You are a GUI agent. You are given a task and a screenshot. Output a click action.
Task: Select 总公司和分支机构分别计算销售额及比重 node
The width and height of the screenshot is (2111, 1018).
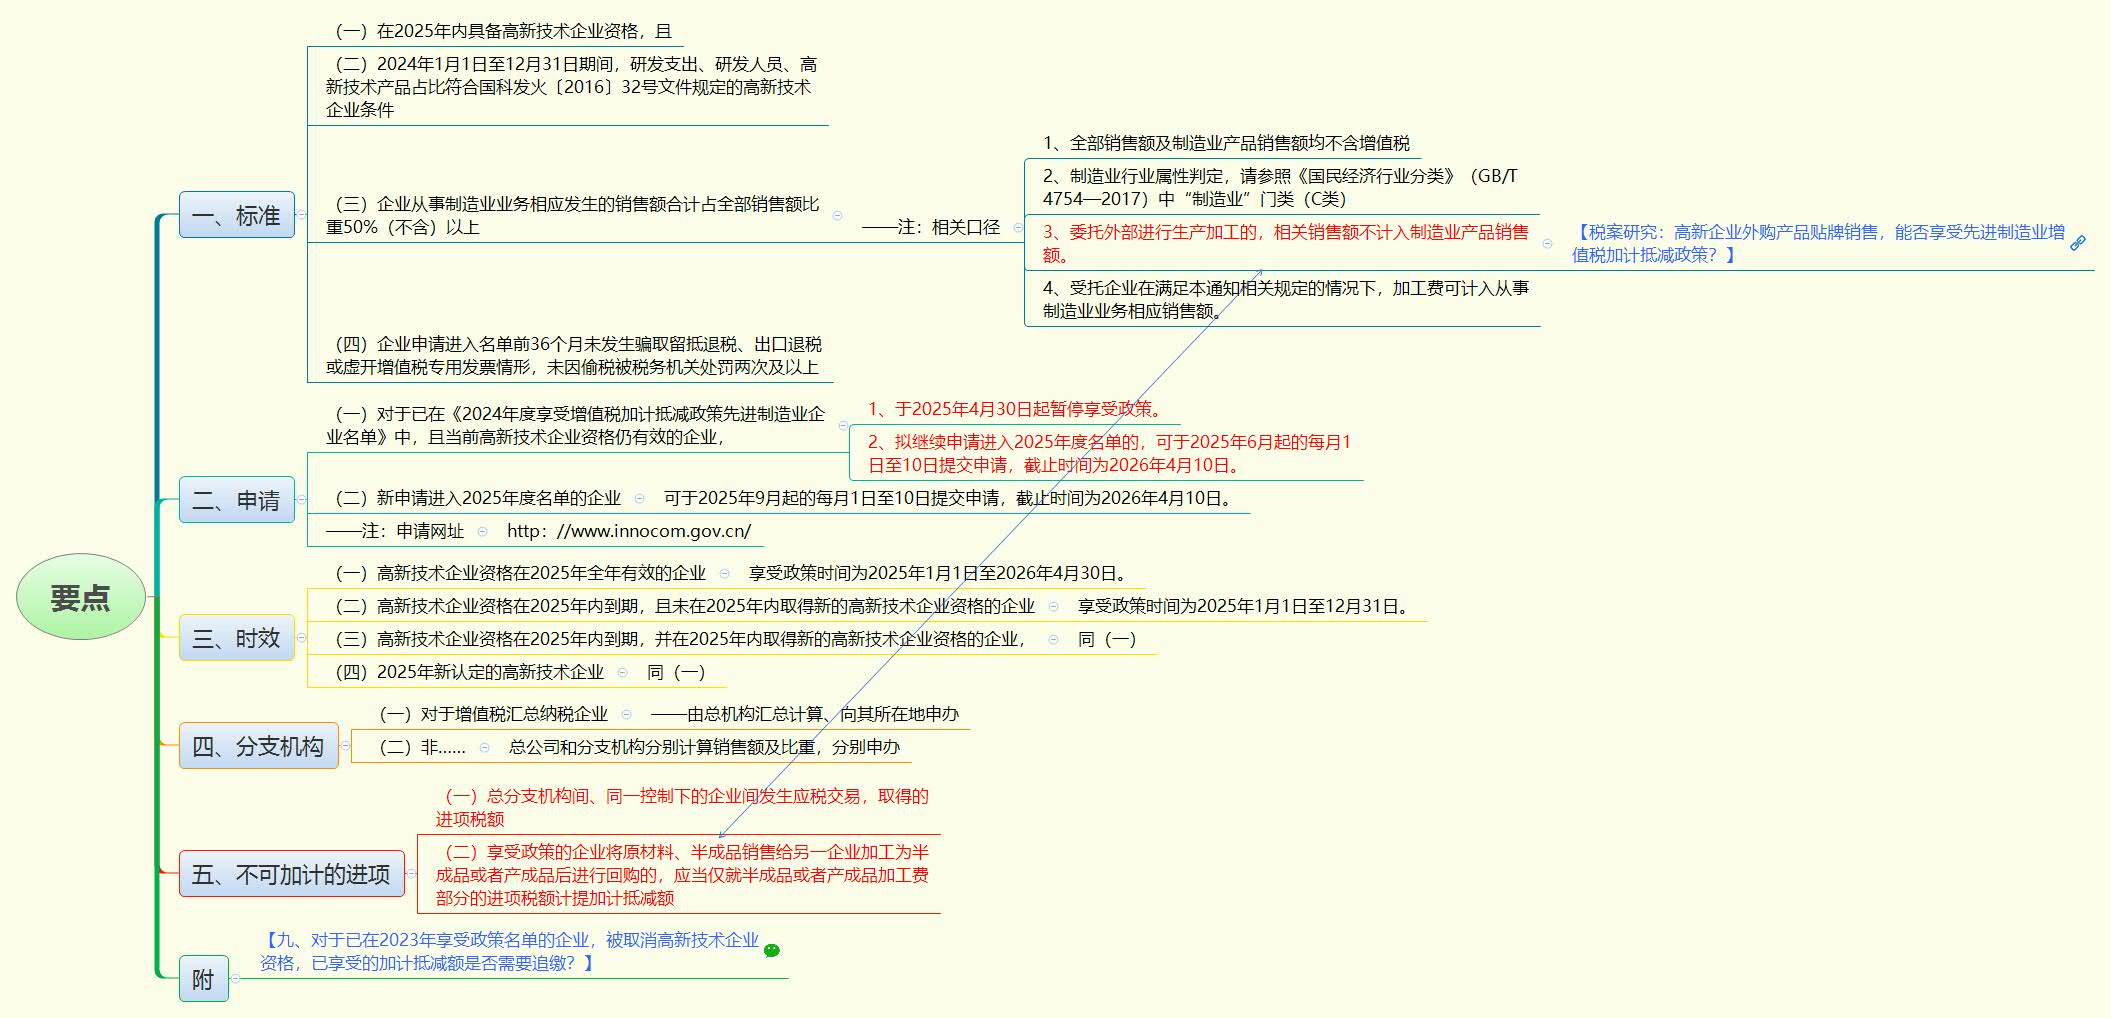[704, 747]
